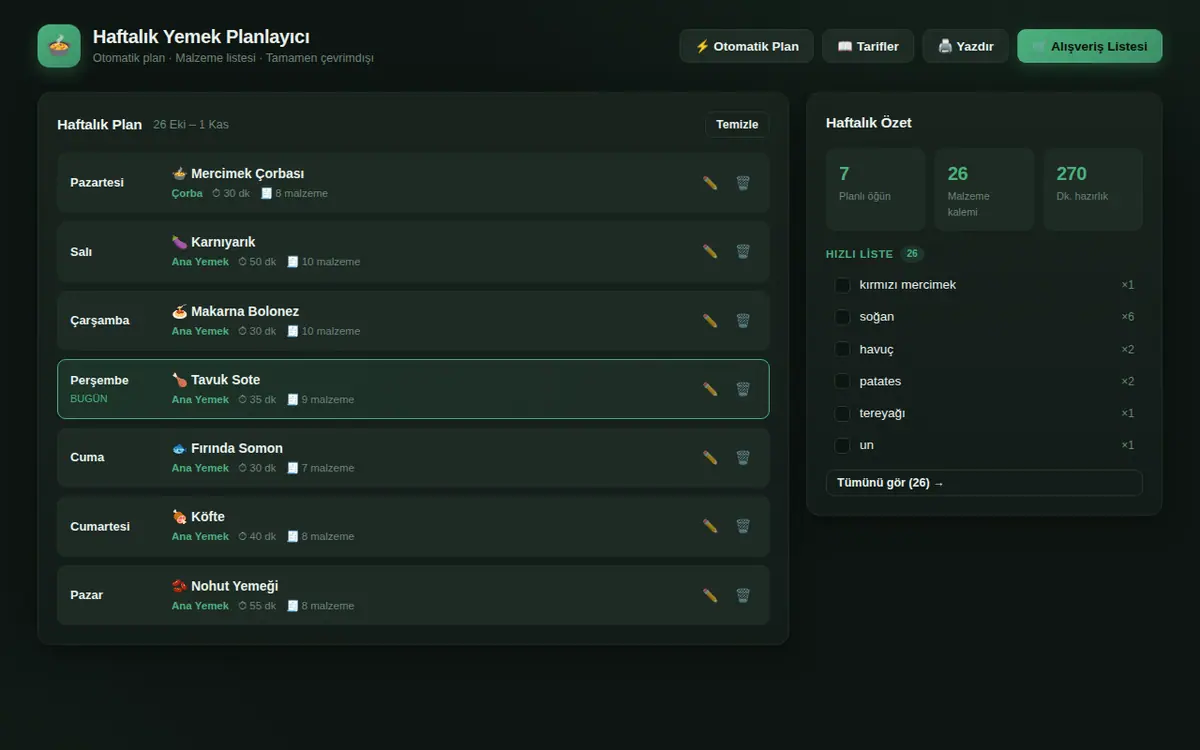Delete Mercimek Çorbası using trash icon

743,183
